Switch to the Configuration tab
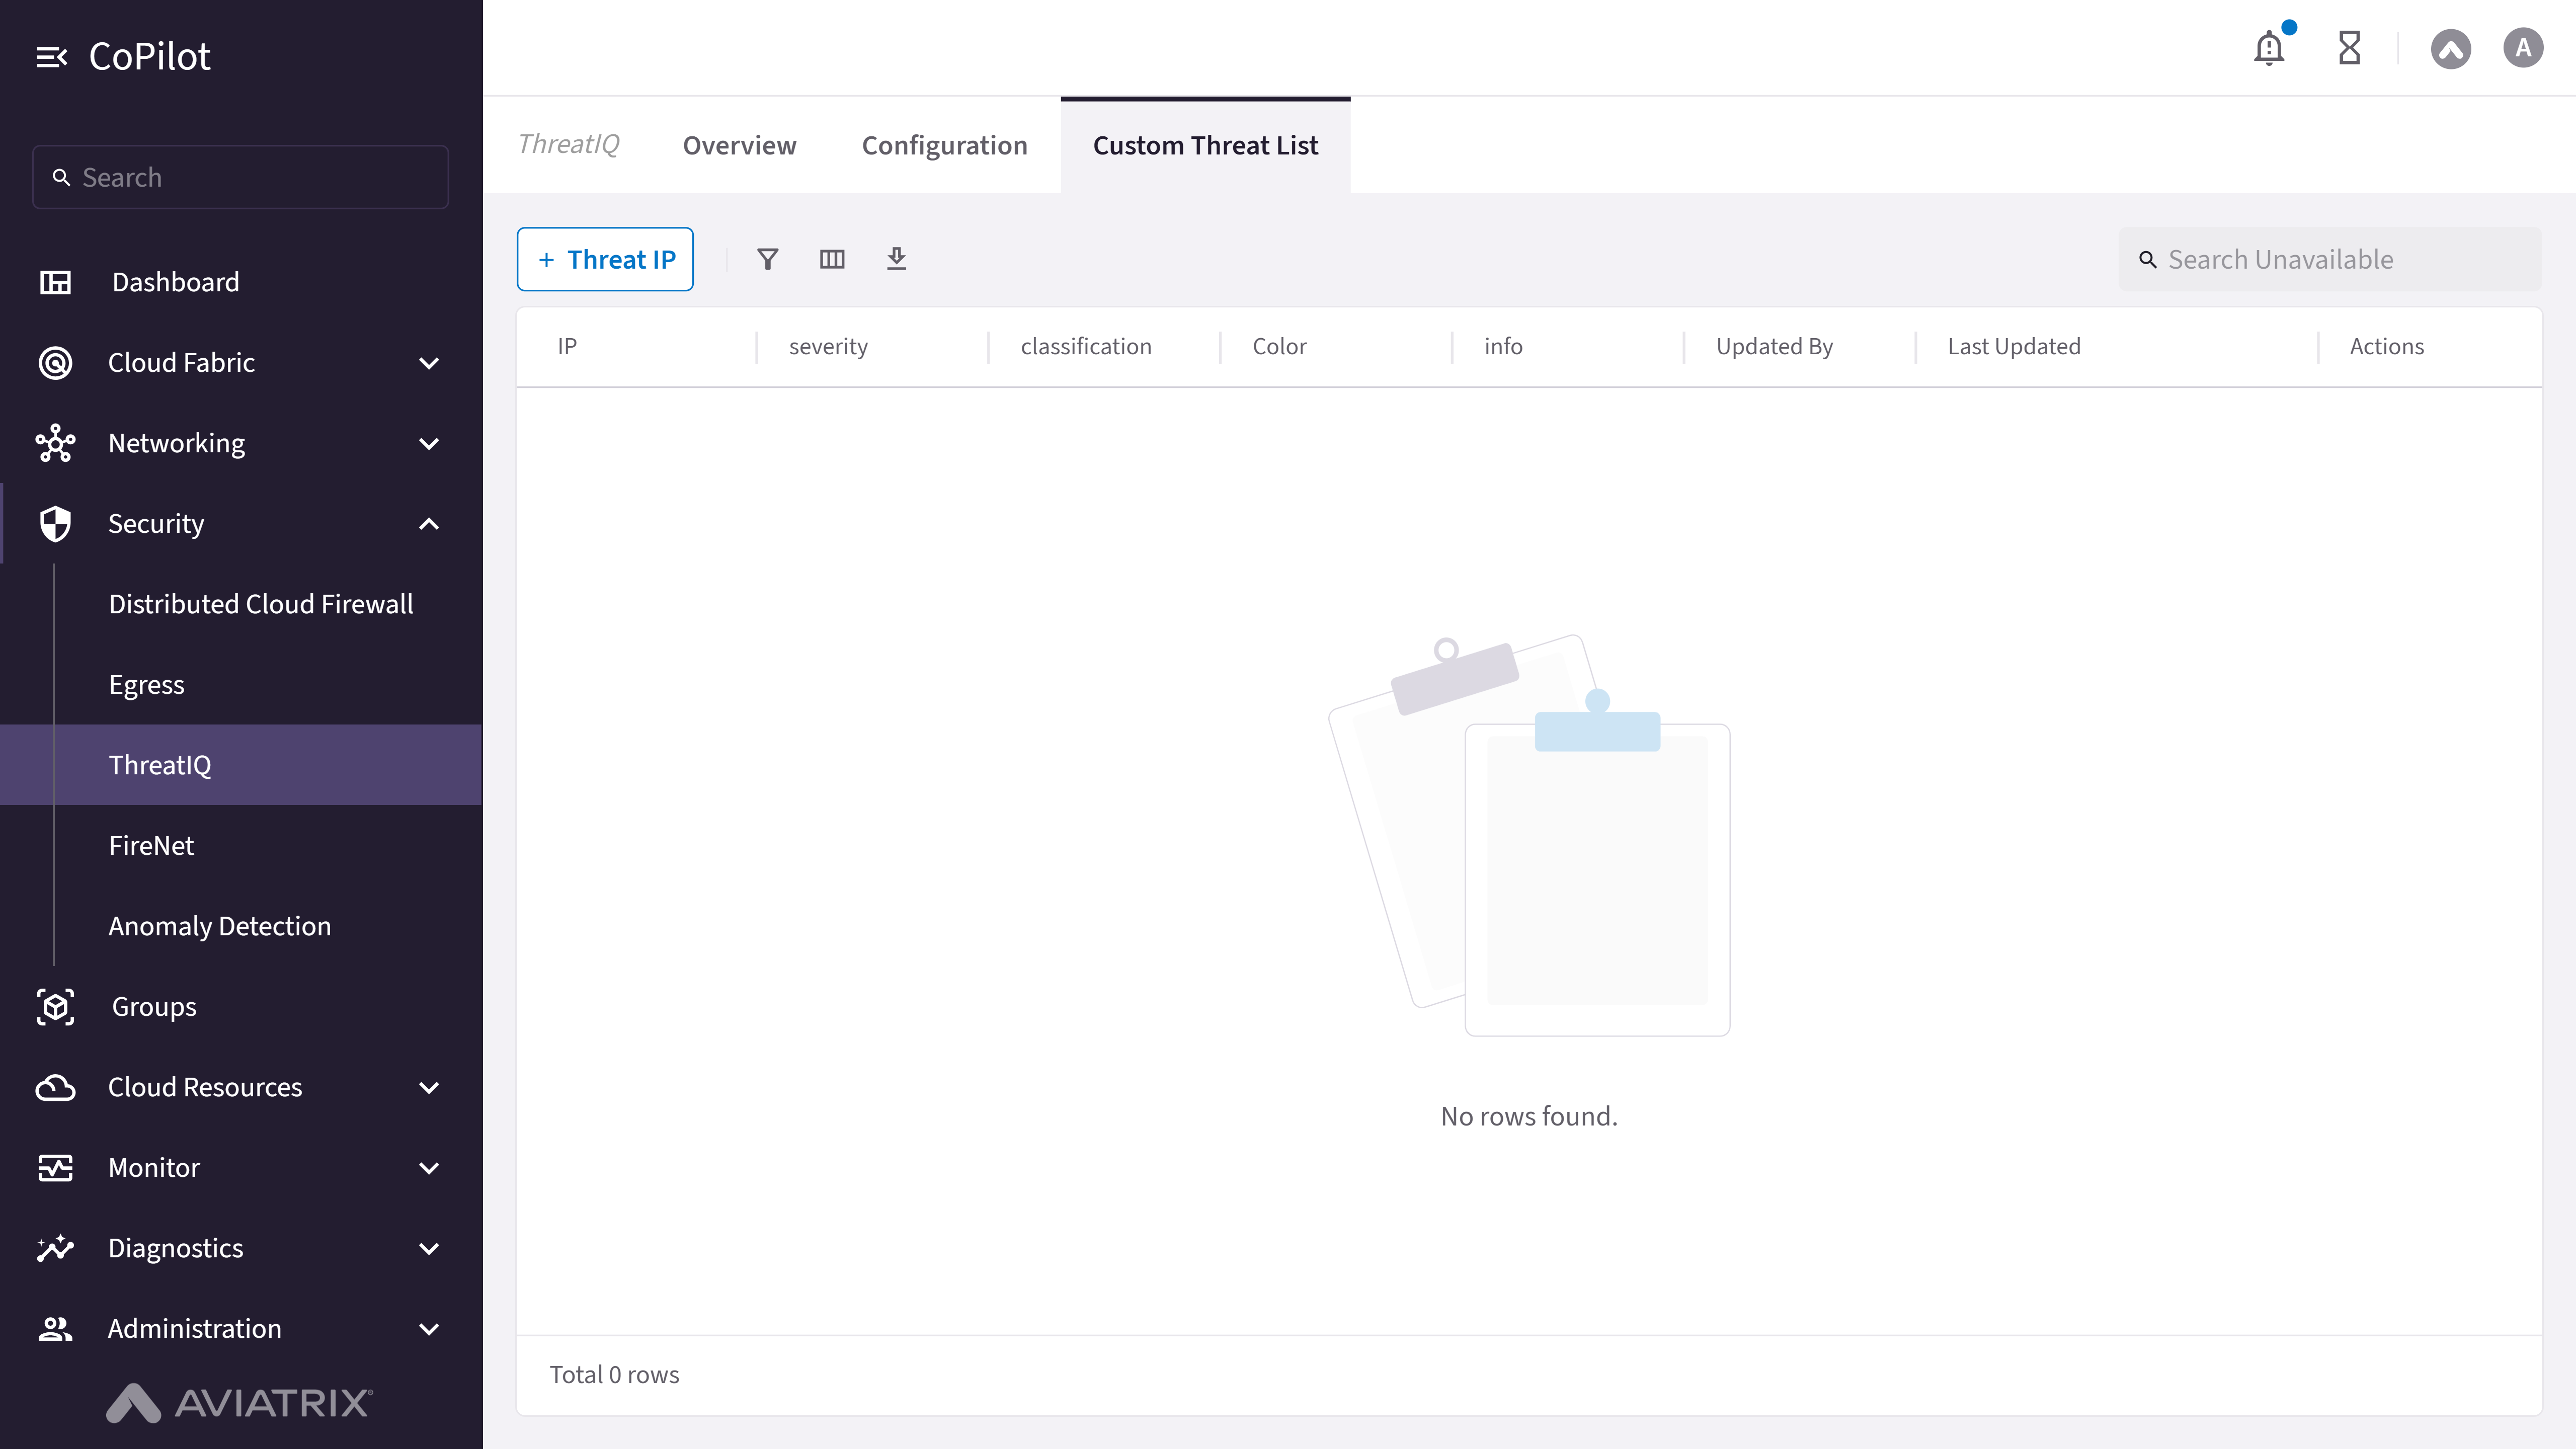This screenshot has width=2576, height=1449. tap(944, 145)
